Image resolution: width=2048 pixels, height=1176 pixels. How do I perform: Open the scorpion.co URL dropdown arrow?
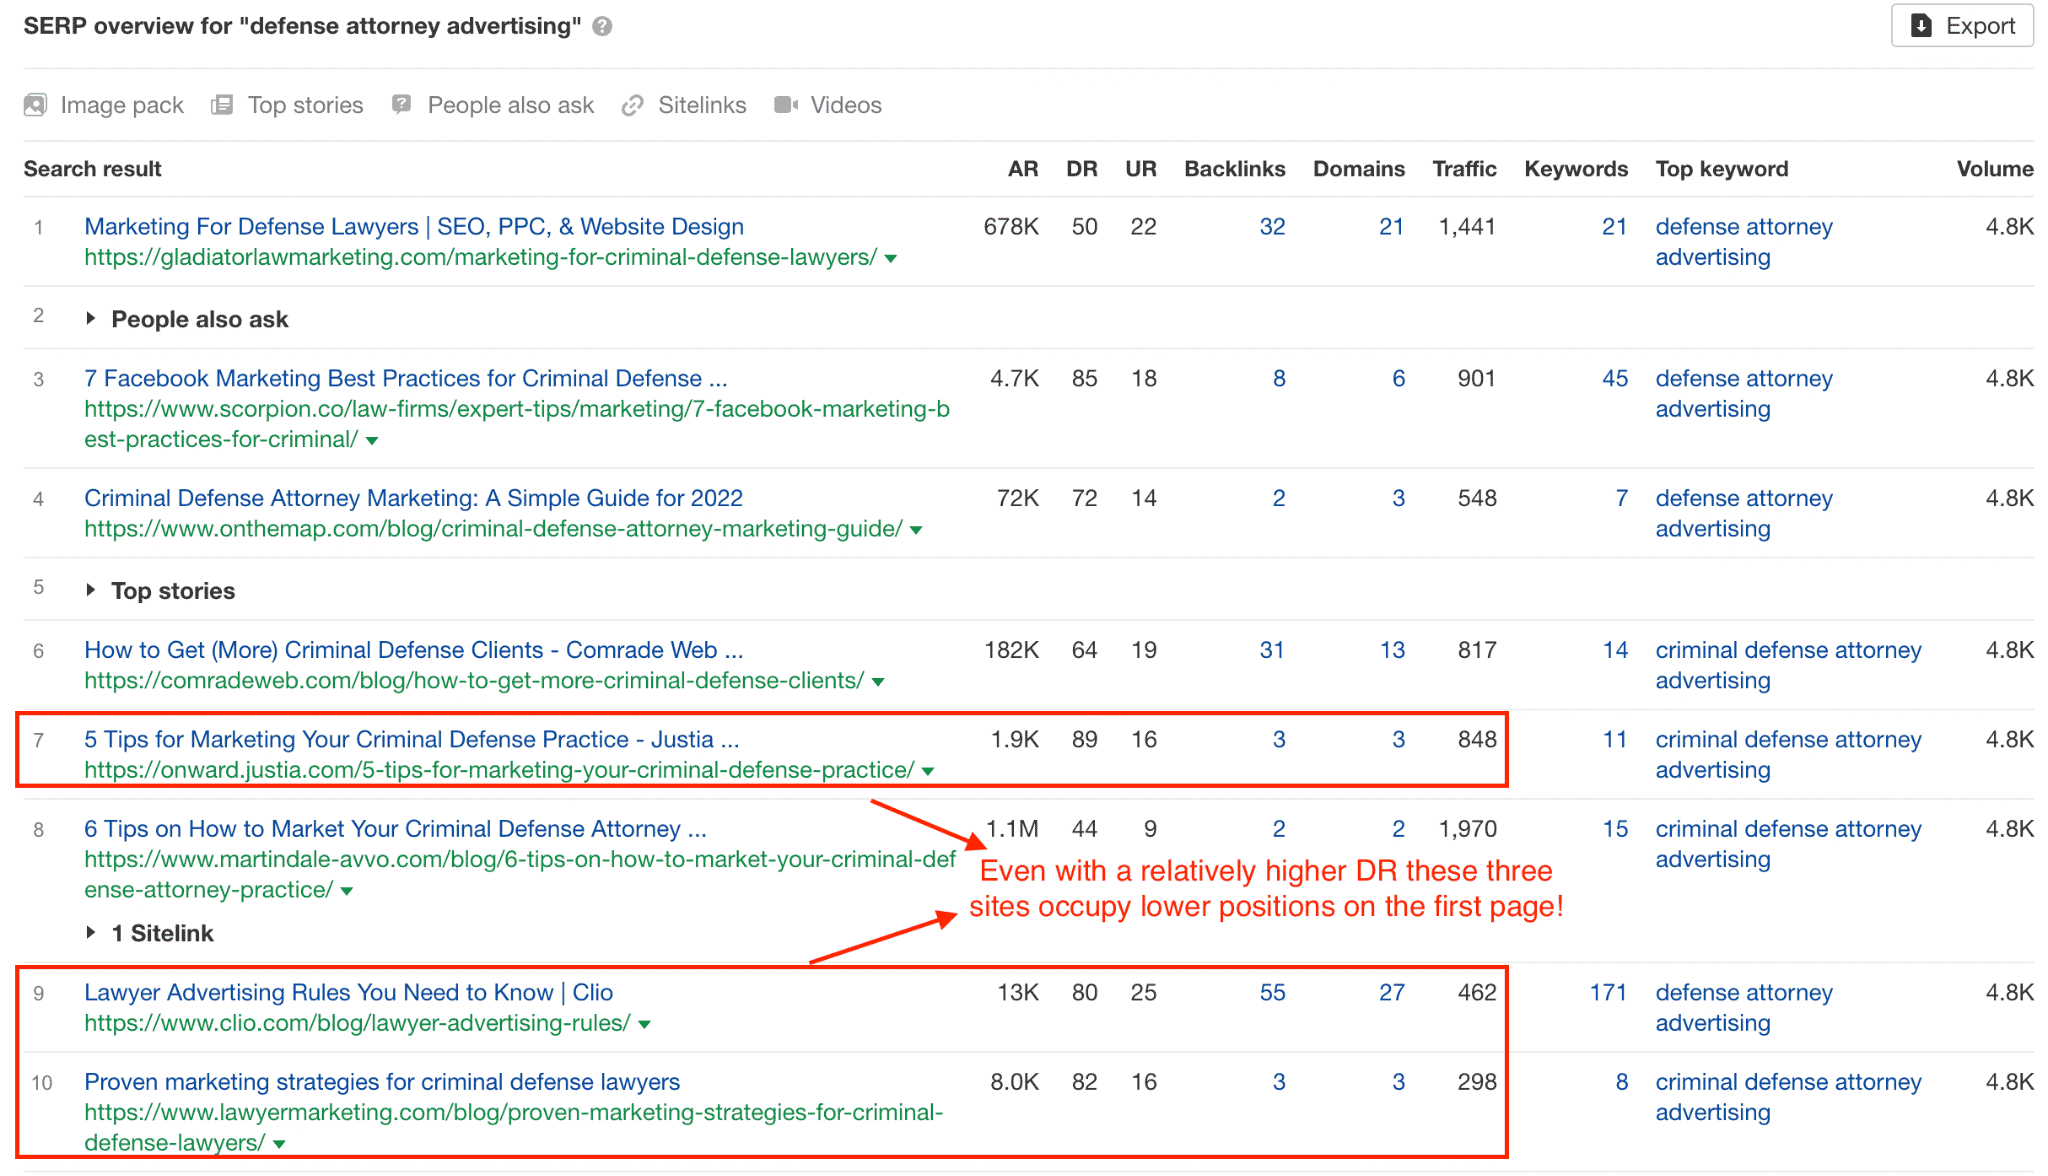pyautogui.click(x=372, y=441)
